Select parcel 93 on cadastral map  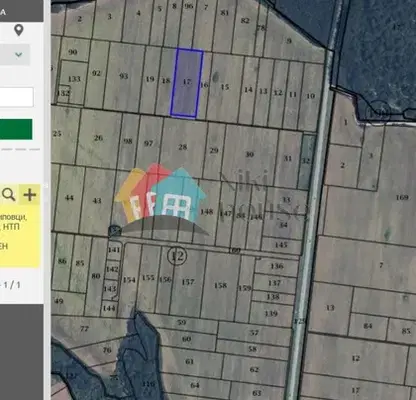click(x=124, y=76)
